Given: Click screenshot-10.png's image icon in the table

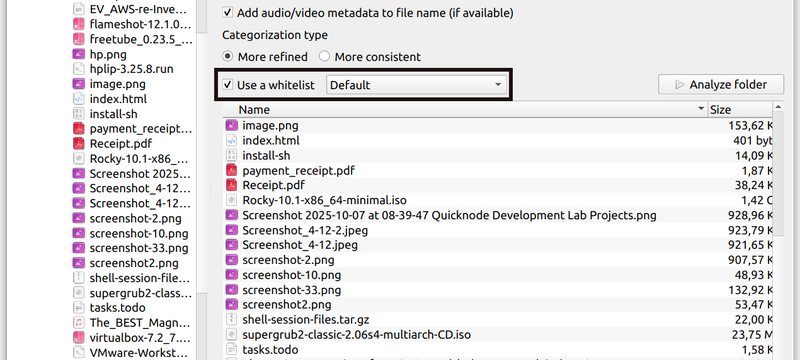Looking at the screenshot, I should pos(232,275).
